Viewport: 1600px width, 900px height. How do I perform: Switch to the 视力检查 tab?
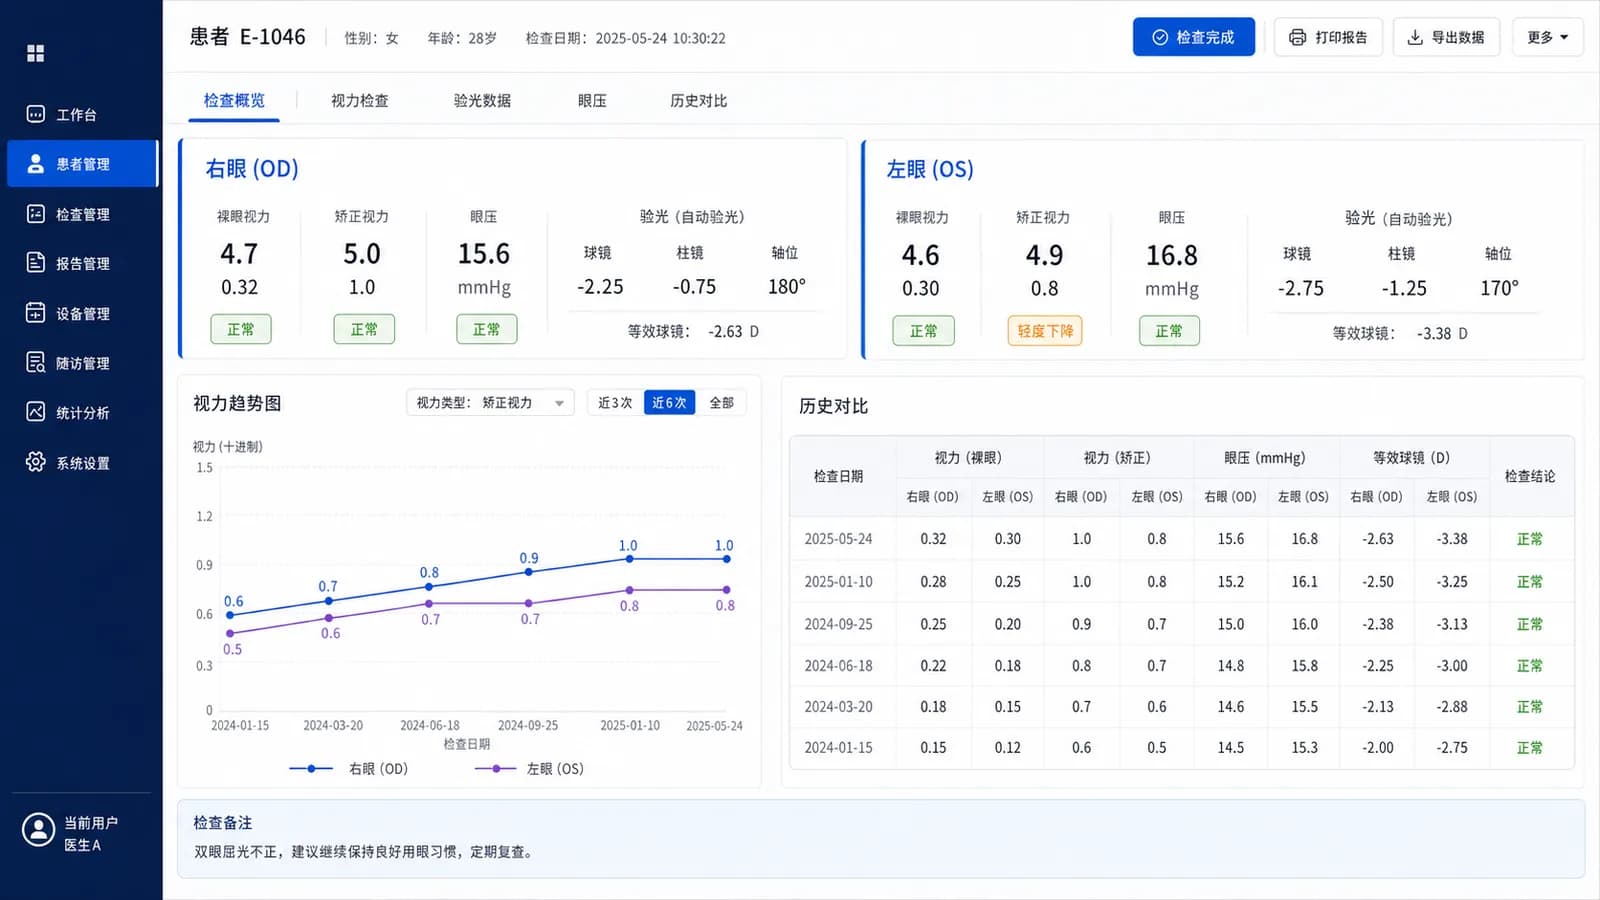coord(360,101)
